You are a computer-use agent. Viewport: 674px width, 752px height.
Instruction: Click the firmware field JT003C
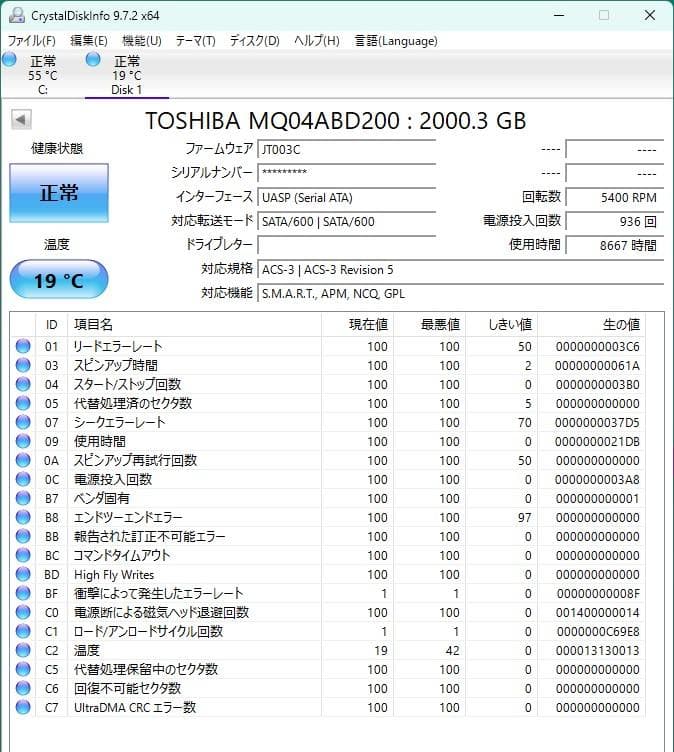tap(346, 150)
